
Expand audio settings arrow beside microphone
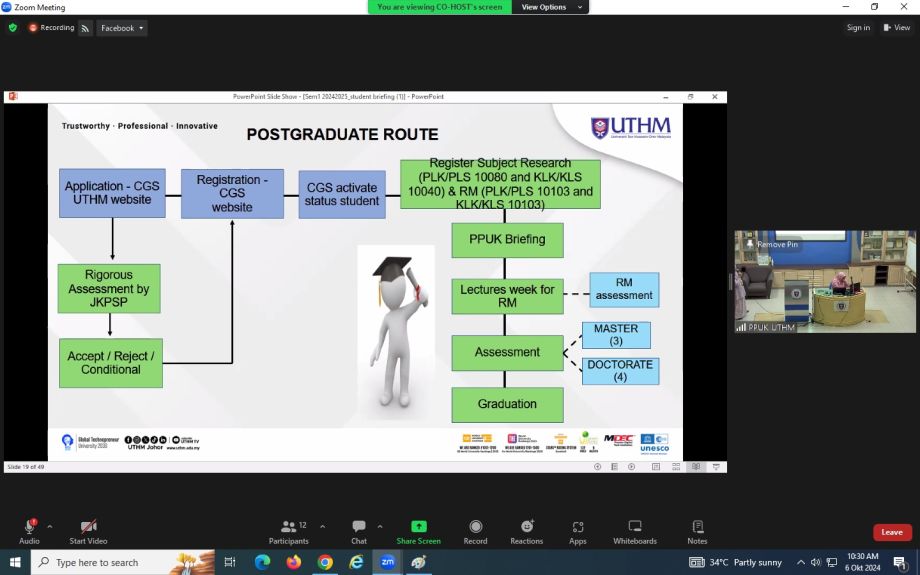(50, 526)
